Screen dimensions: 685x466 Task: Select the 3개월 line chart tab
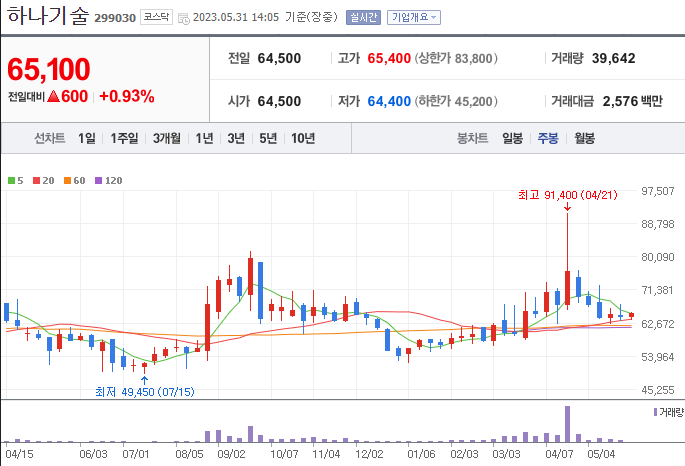coord(166,138)
